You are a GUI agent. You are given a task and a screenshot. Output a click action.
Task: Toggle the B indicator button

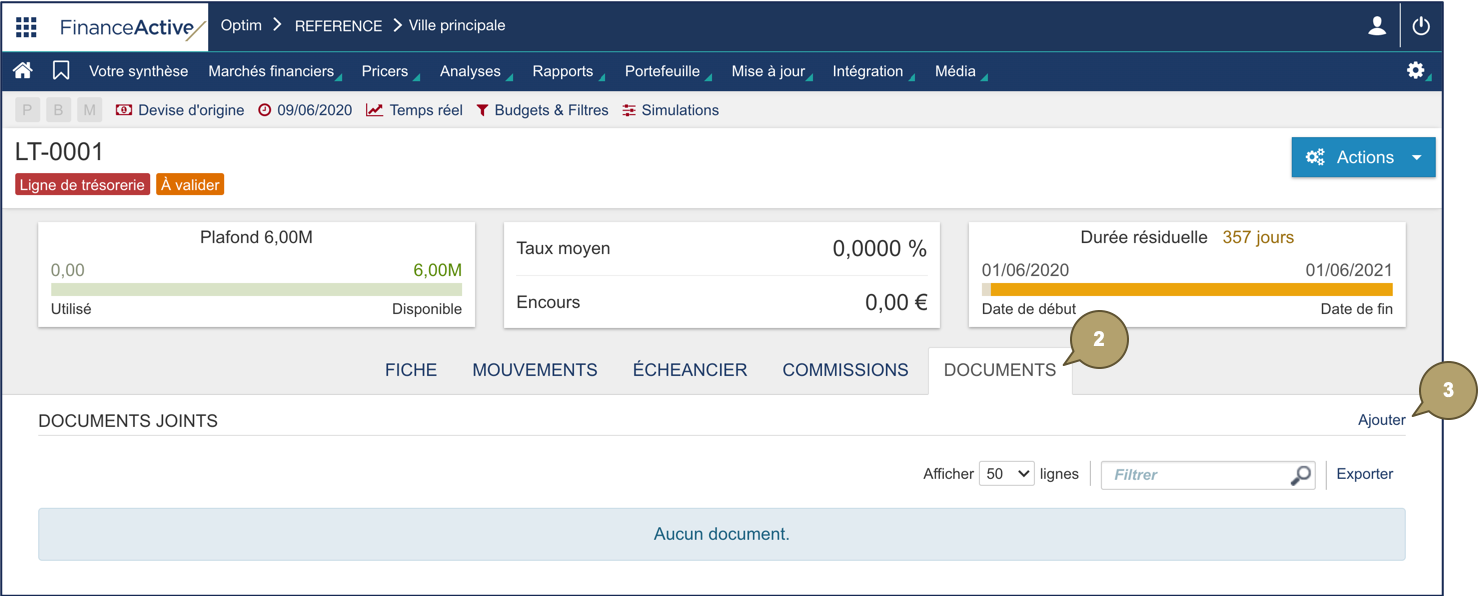[x=58, y=109]
